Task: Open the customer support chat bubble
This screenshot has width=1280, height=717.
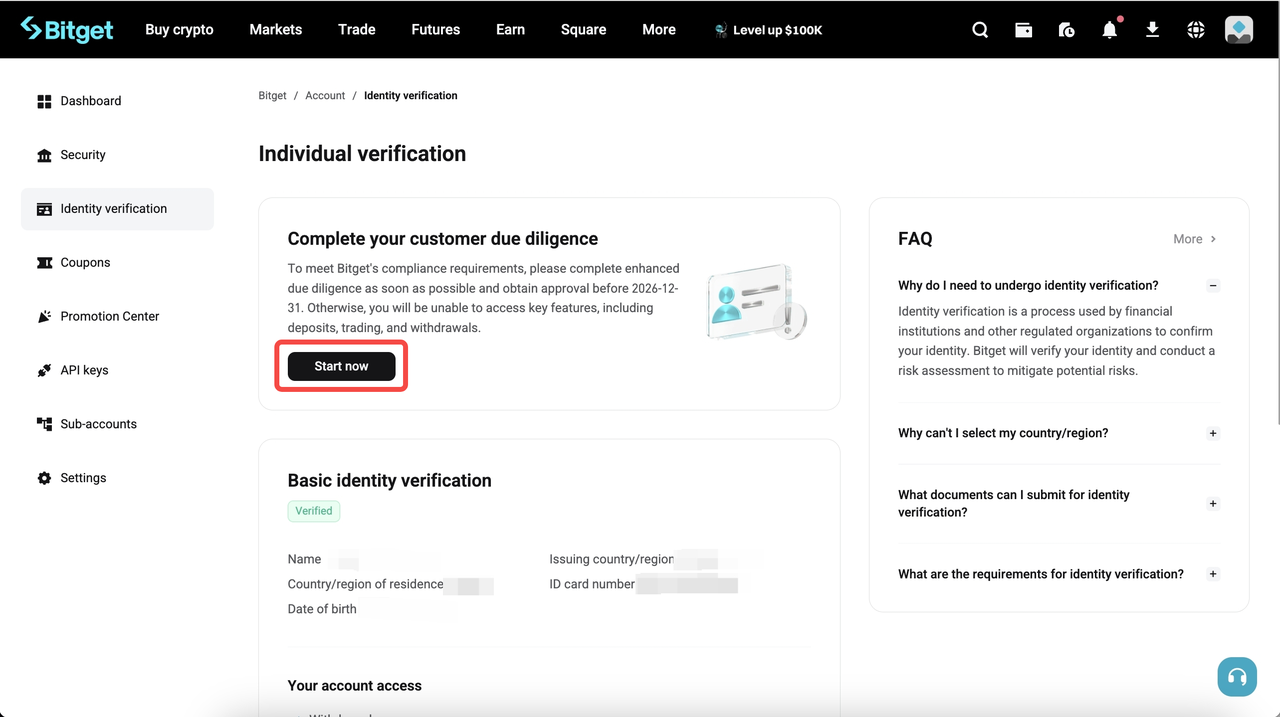Action: point(1237,676)
